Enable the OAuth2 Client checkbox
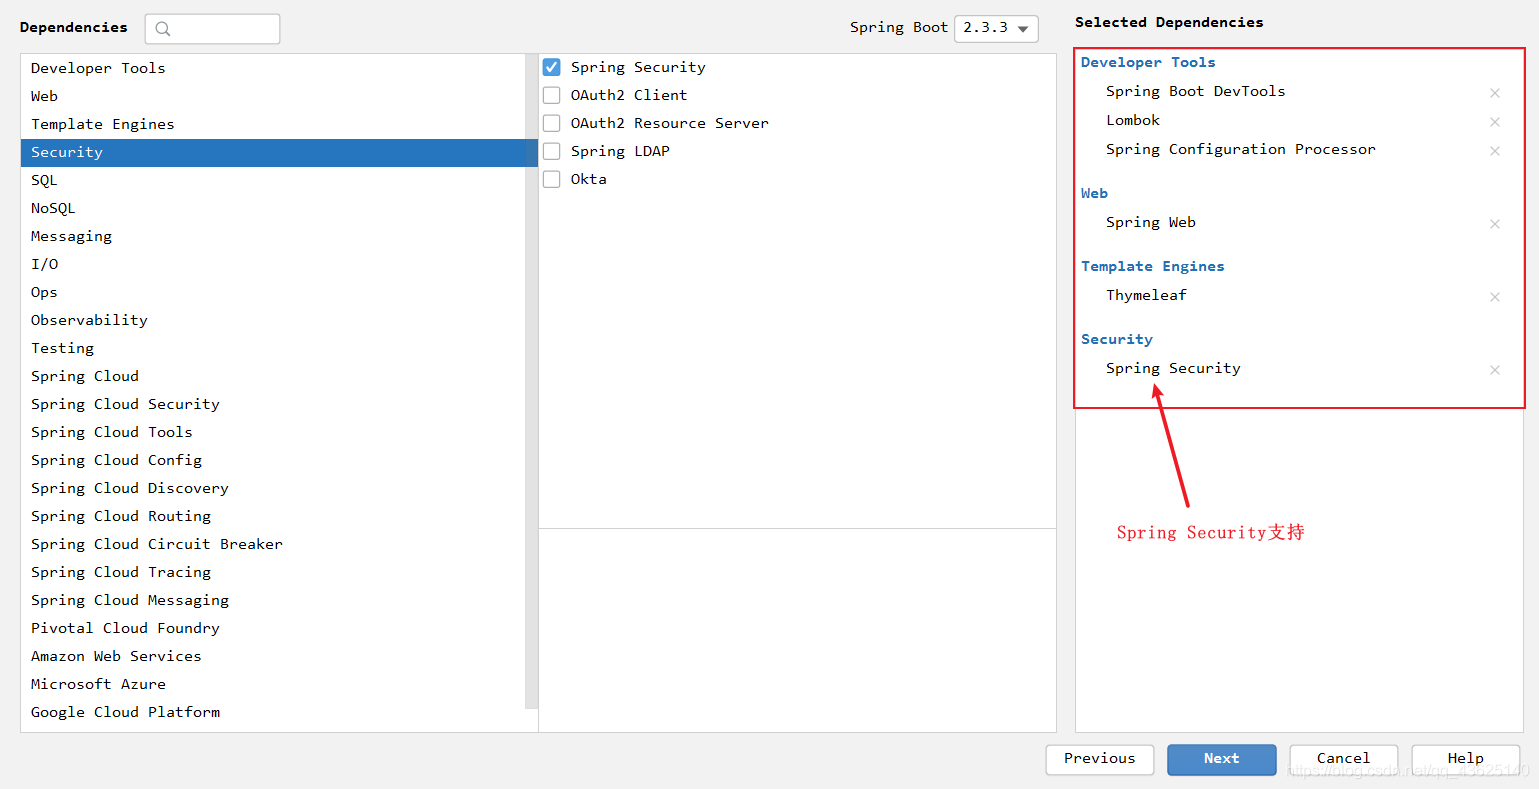Screen dimensions: 1539x789 point(551,95)
